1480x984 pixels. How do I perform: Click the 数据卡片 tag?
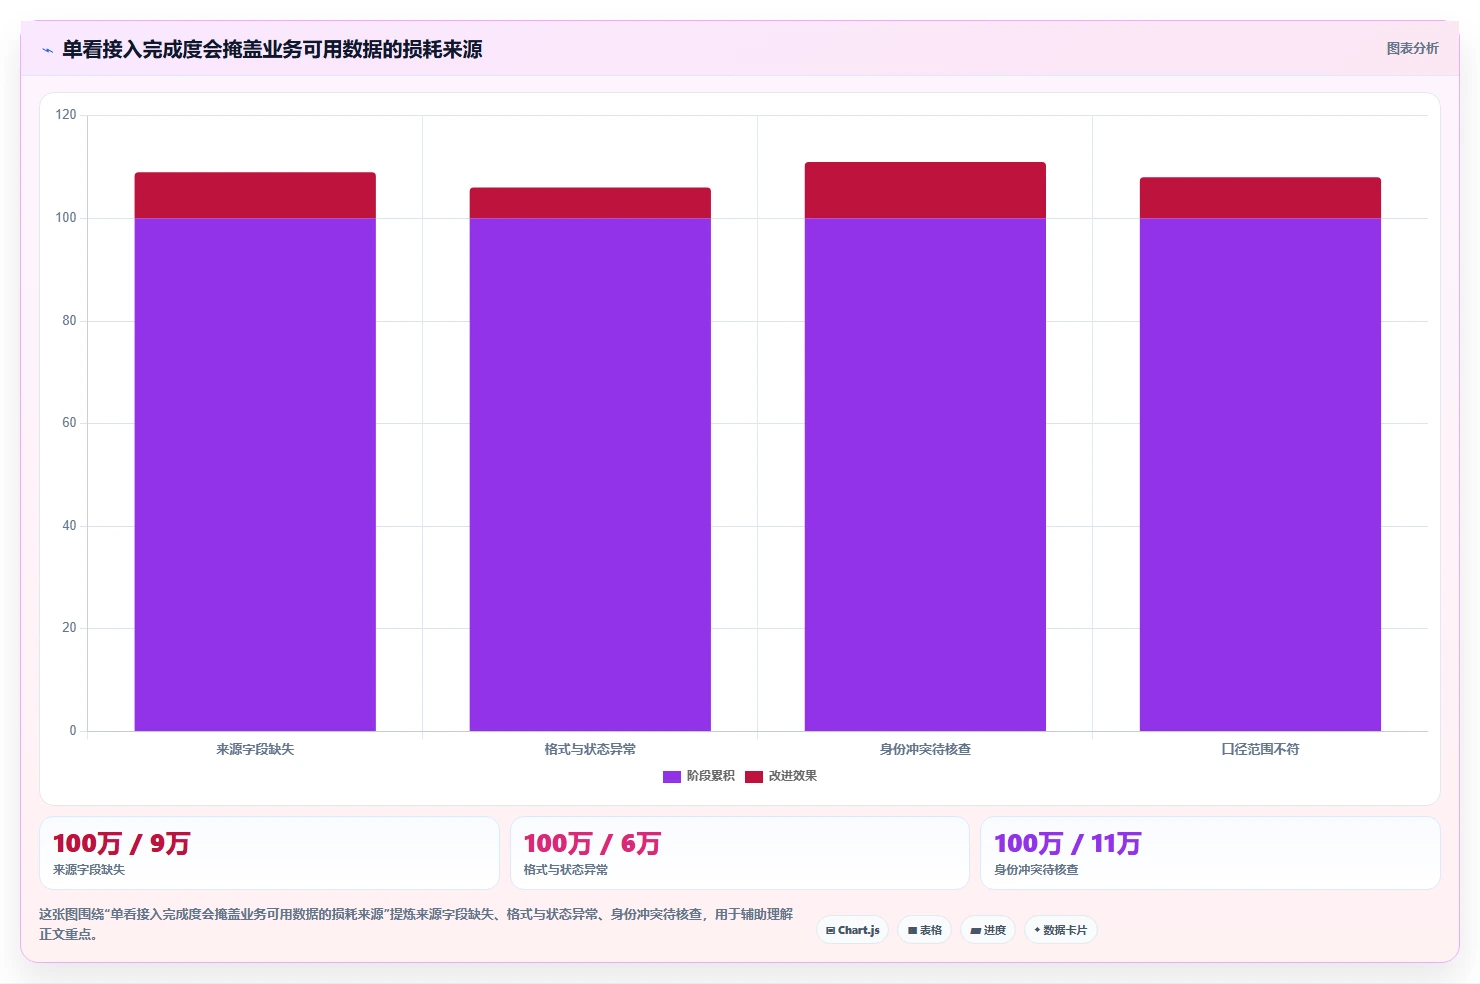point(1061,930)
